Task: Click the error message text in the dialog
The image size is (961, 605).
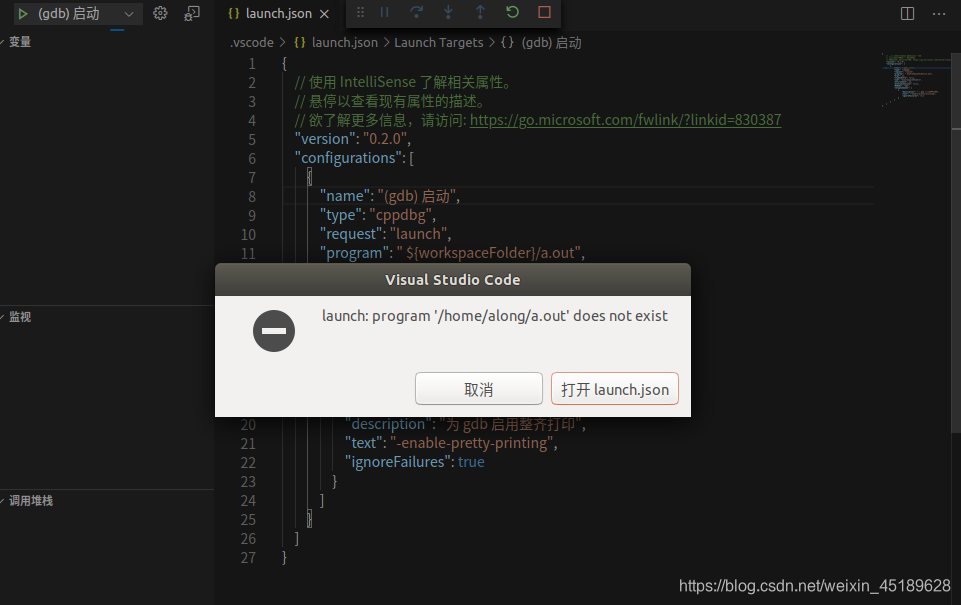Action: pos(495,316)
